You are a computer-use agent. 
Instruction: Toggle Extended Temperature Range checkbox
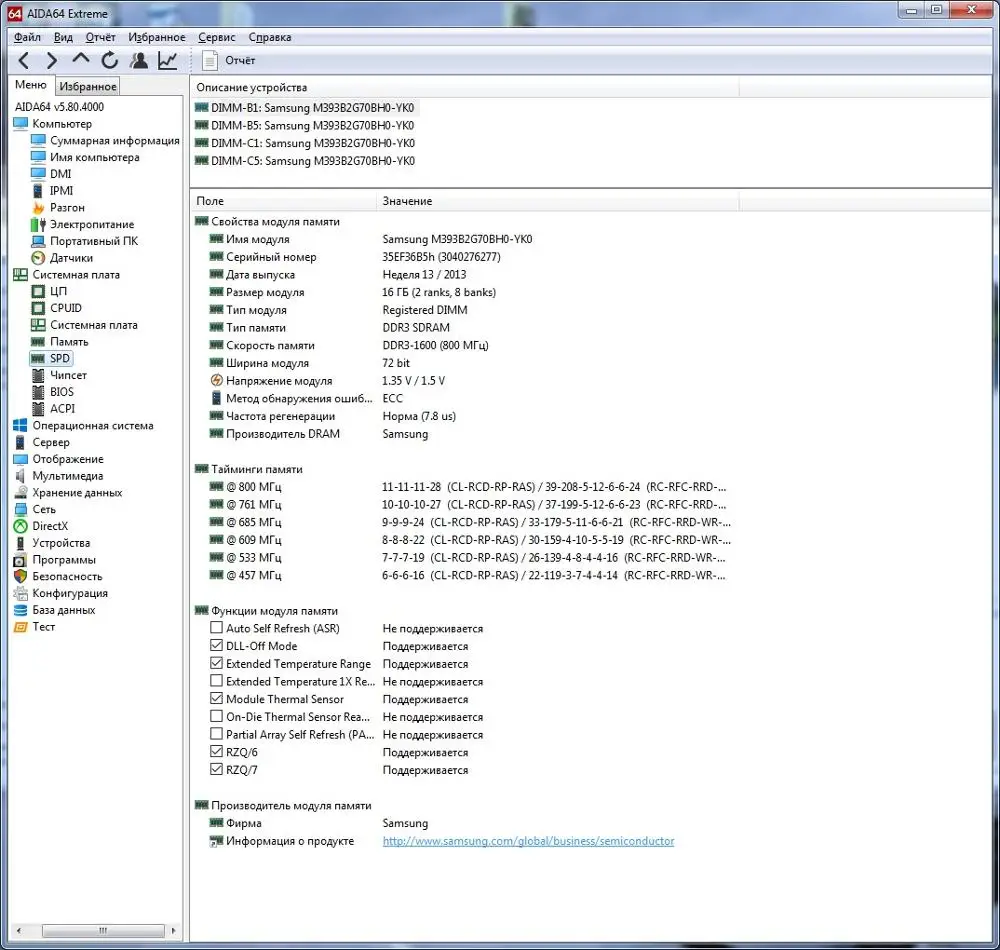click(216, 663)
